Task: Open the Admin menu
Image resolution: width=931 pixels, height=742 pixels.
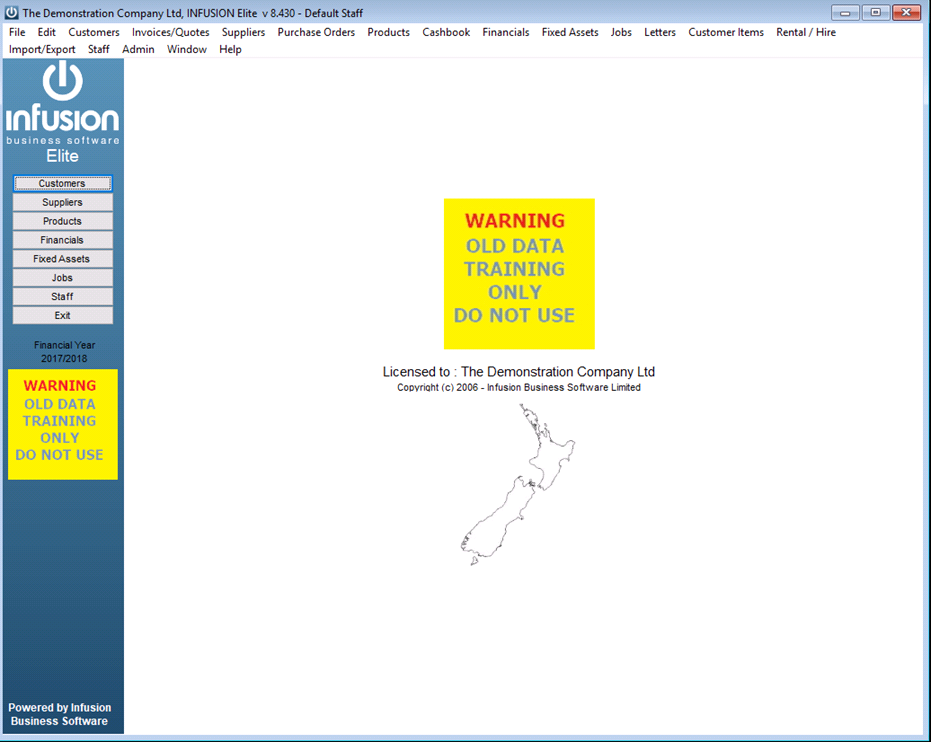Action: point(138,49)
